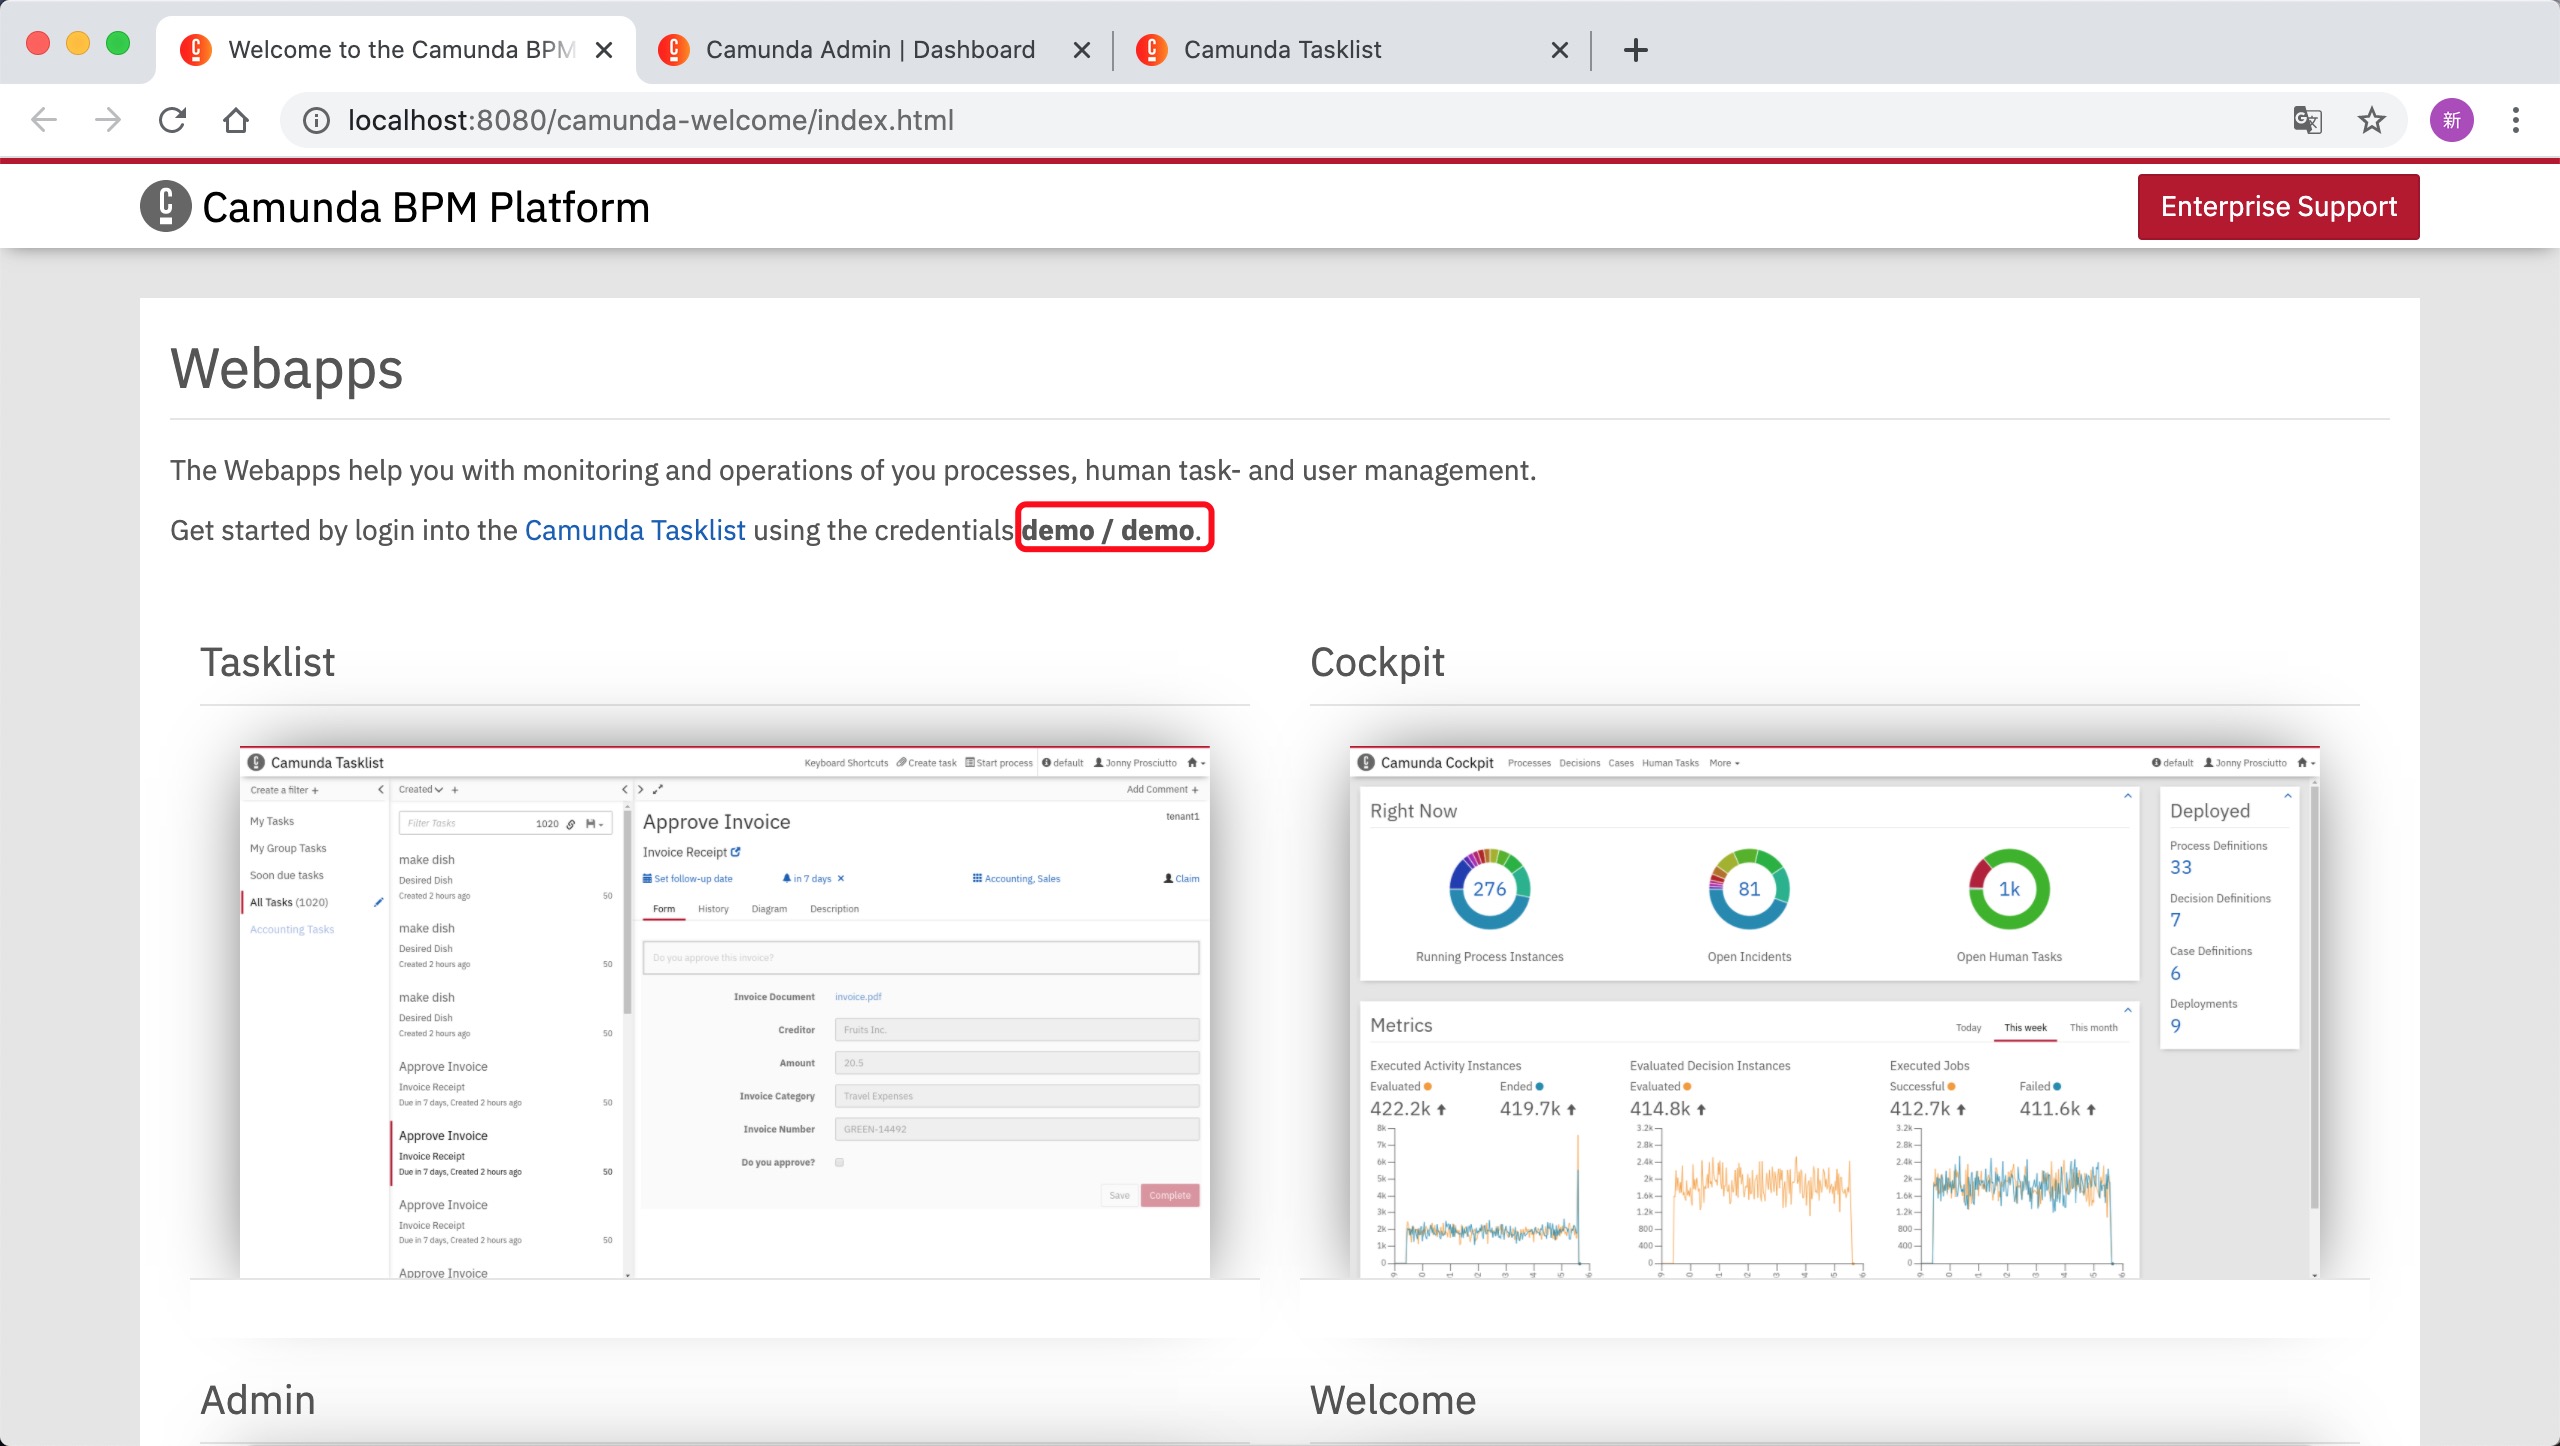
Task: Click the Camunda Admin tab icon
Action: click(x=673, y=49)
